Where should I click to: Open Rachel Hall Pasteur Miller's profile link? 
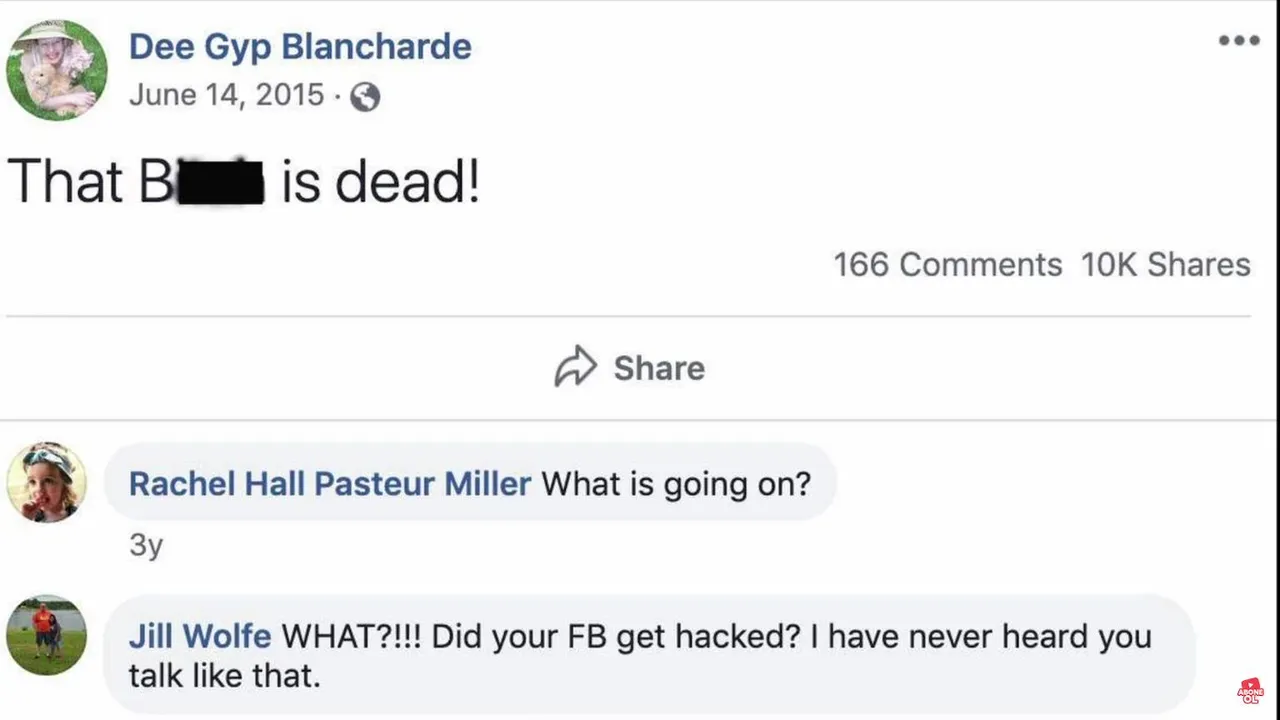tap(330, 484)
